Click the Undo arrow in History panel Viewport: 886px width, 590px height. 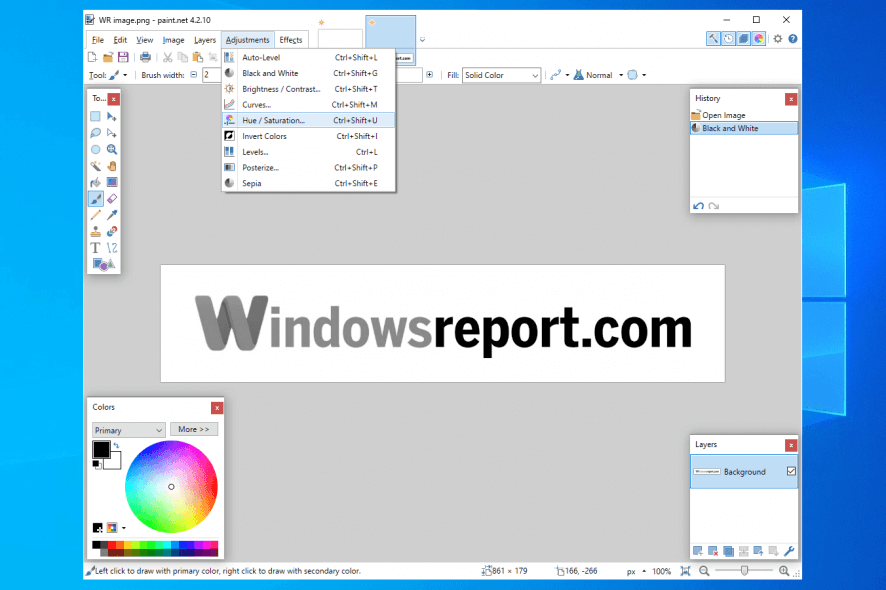click(698, 206)
